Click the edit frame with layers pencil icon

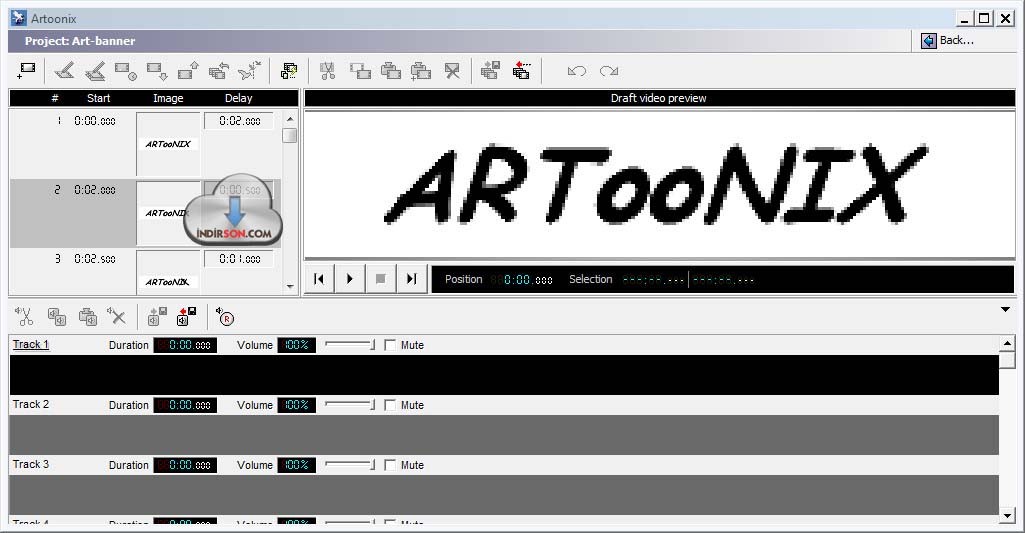[x=95, y=71]
